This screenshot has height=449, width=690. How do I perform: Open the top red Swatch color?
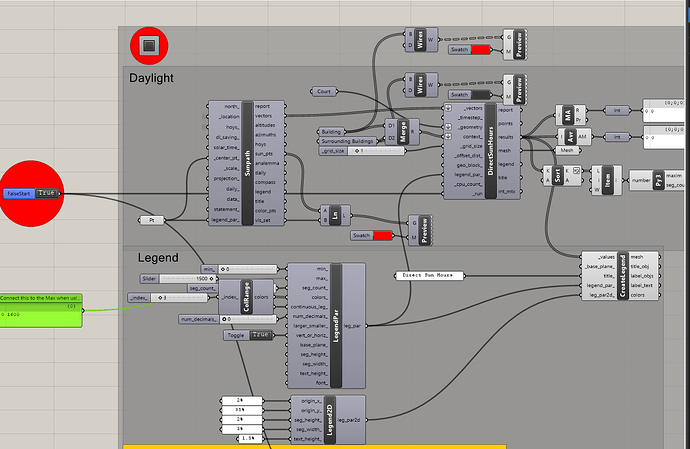(x=481, y=50)
